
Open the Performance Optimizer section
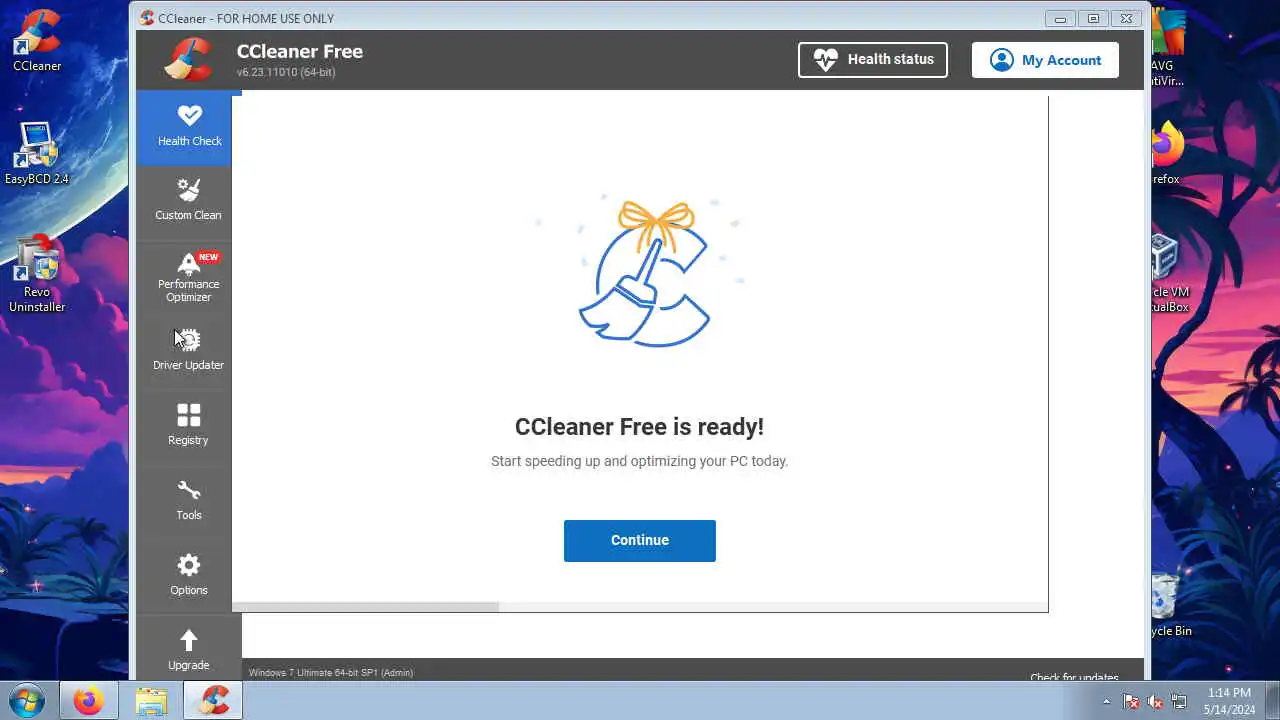pyautogui.click(x=188, y=277)
